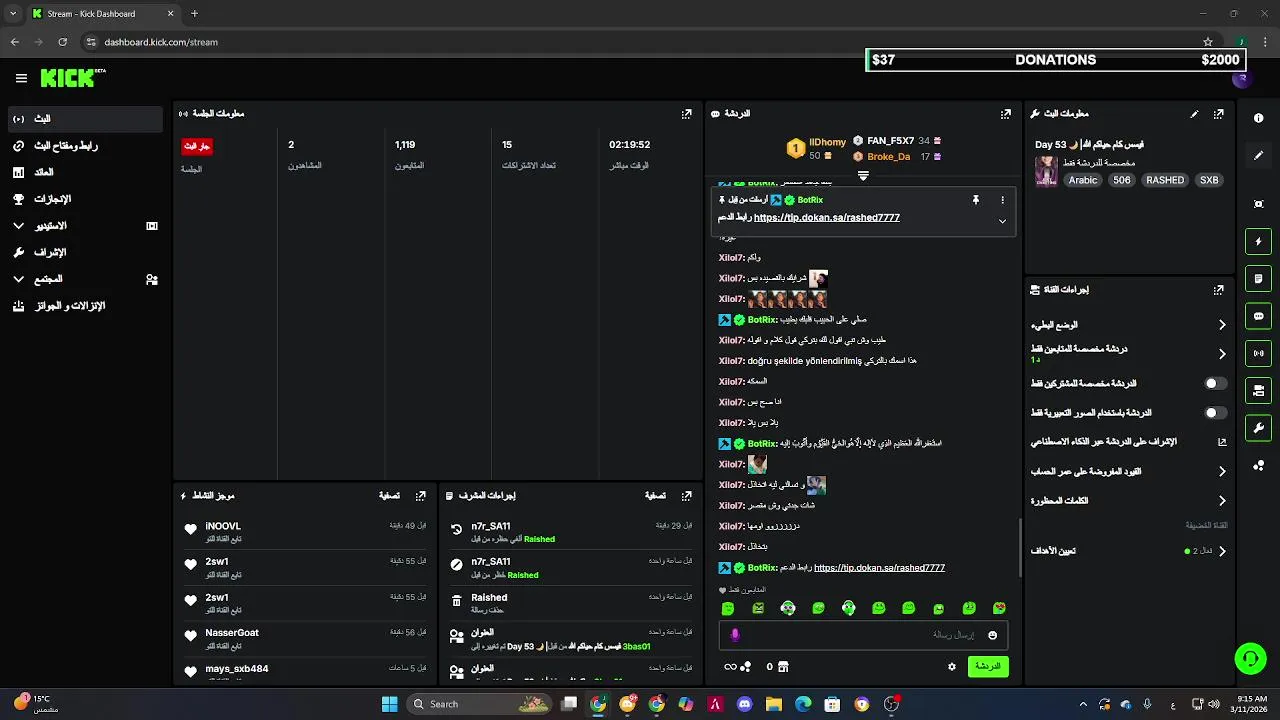
Task: Click the focus frame icon in right toolbar
Action: point(1258,204)
